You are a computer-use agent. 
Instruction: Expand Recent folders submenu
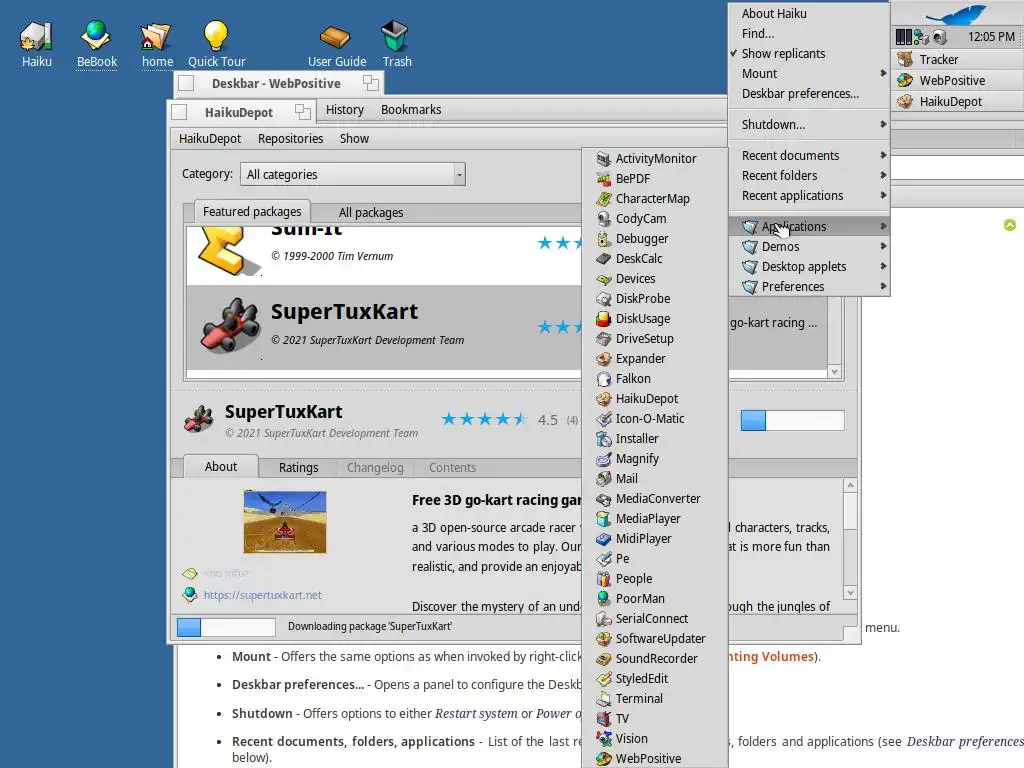point(809,176)
